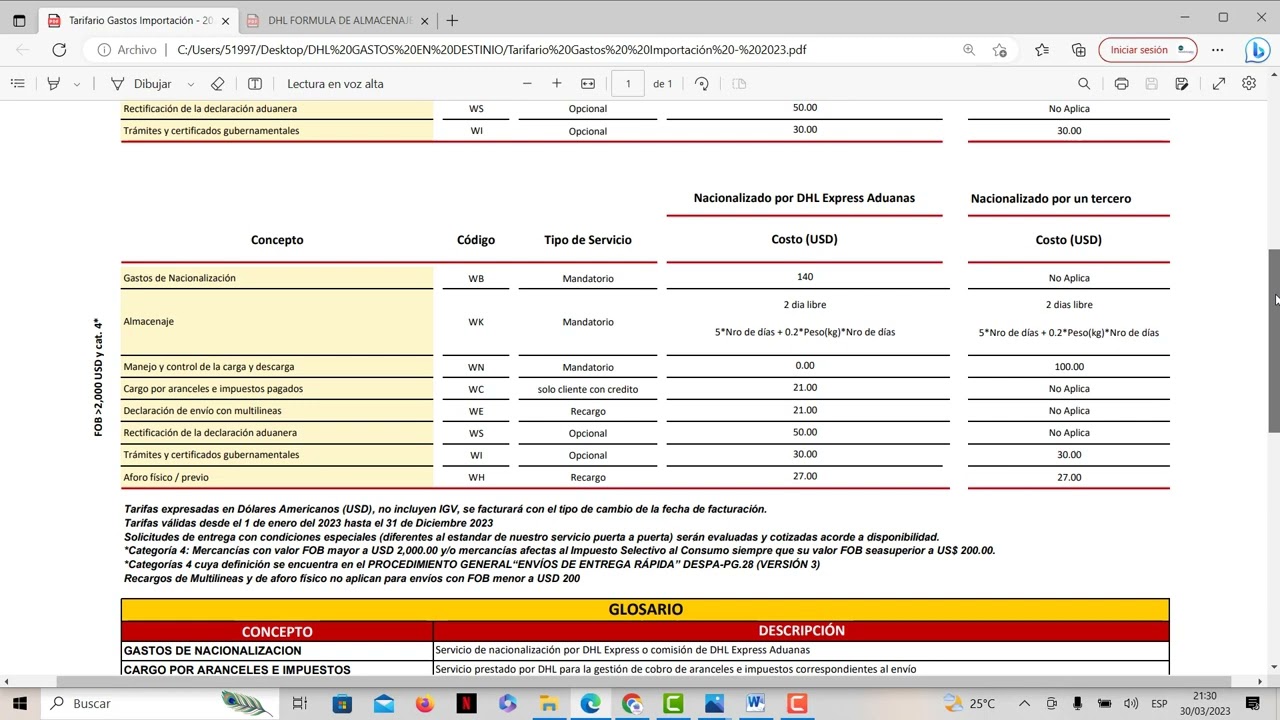Expand highlighter color options
Image resolution: width=1280 pixels, height=720 pixels.
[x=76, y=84]
